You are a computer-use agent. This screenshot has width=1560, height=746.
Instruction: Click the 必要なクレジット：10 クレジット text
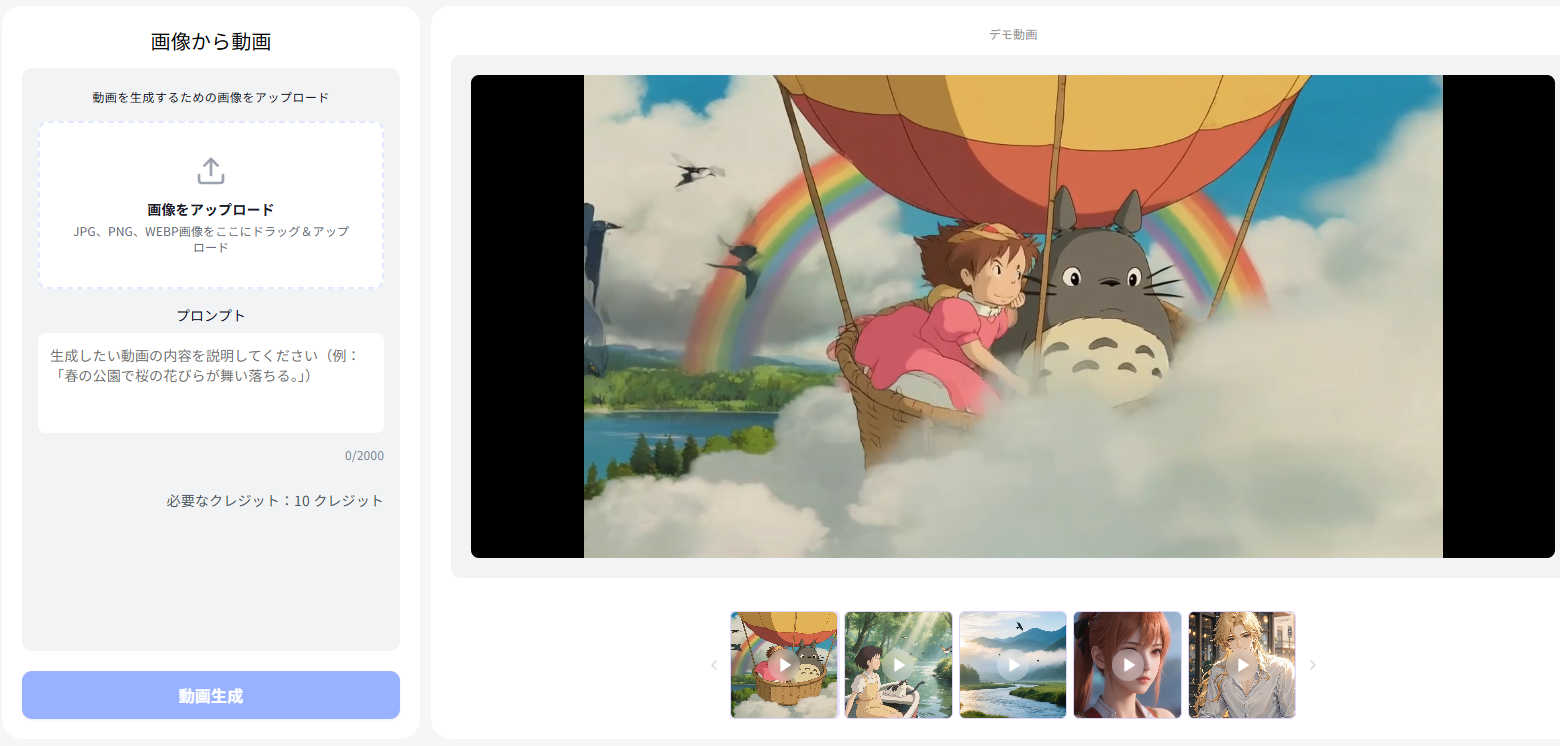pyautogui.click(x=275, y=501)
